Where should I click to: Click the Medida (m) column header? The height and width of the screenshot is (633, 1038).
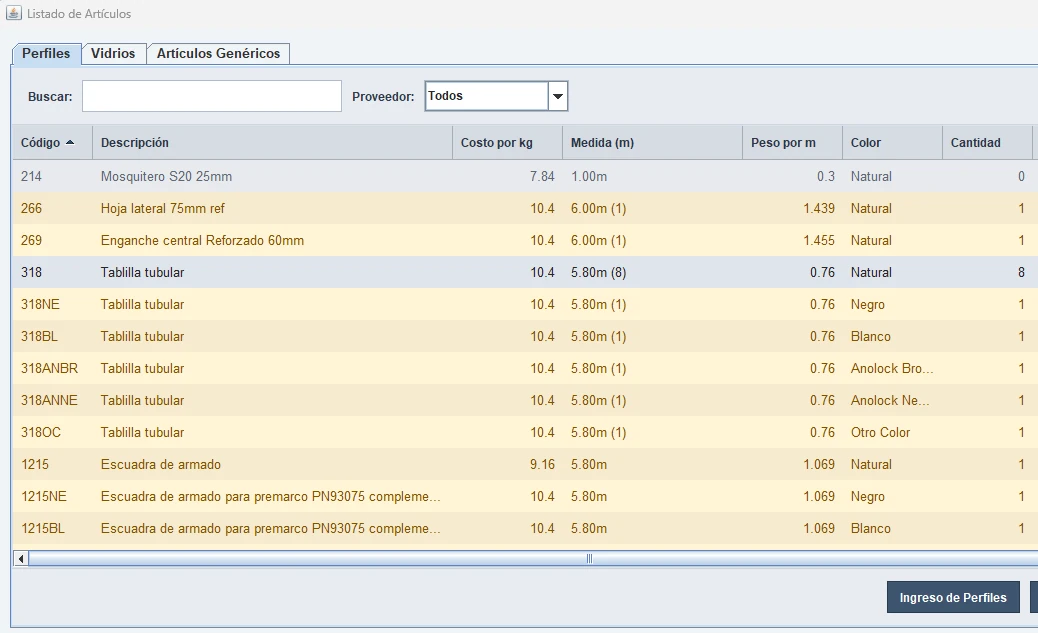tap(652, 142)
